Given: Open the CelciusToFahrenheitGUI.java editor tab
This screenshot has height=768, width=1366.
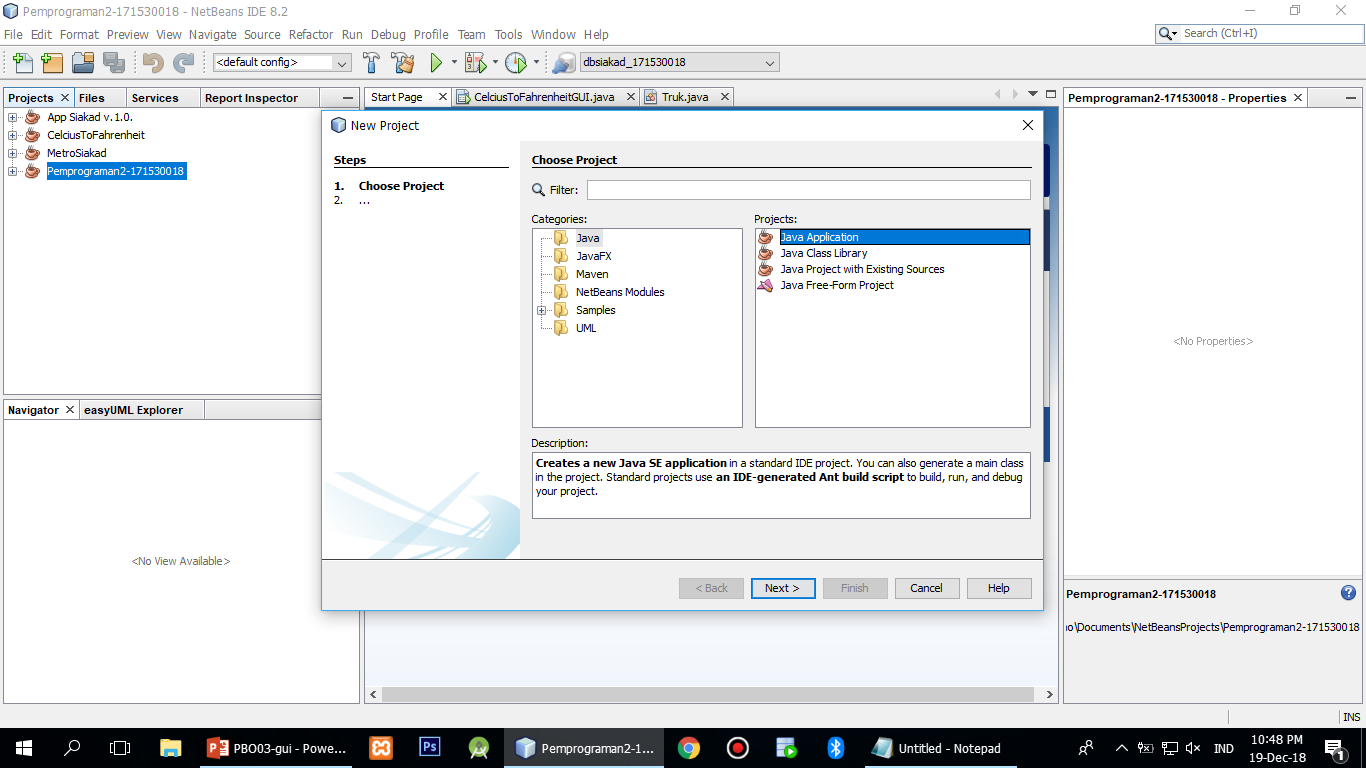Looking at the screenshot, I should [x=545, y=97].
